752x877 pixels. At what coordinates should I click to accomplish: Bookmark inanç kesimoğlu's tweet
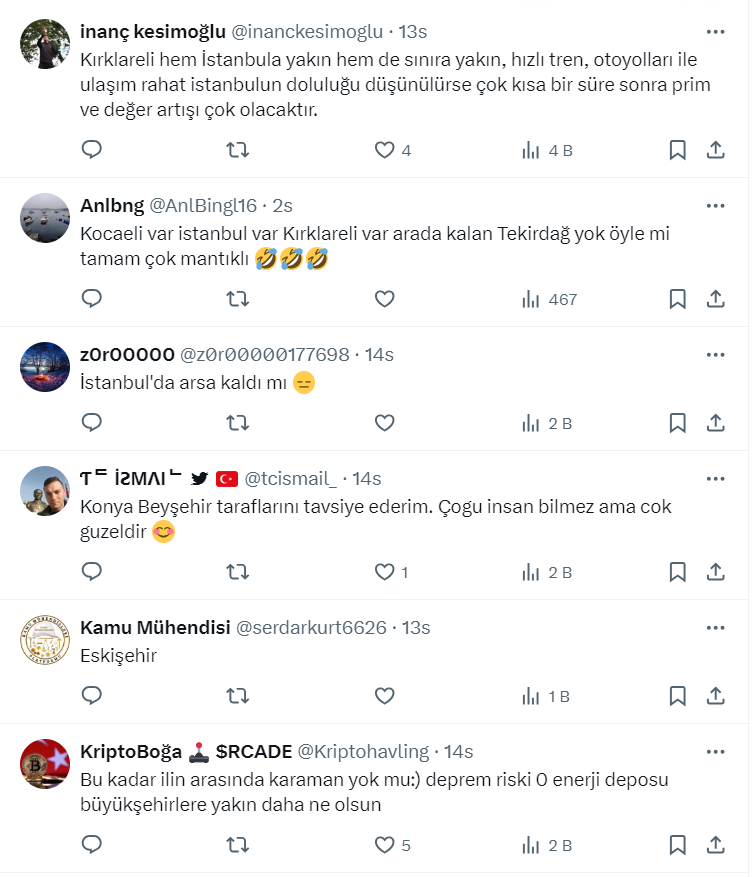pos(677,150)
